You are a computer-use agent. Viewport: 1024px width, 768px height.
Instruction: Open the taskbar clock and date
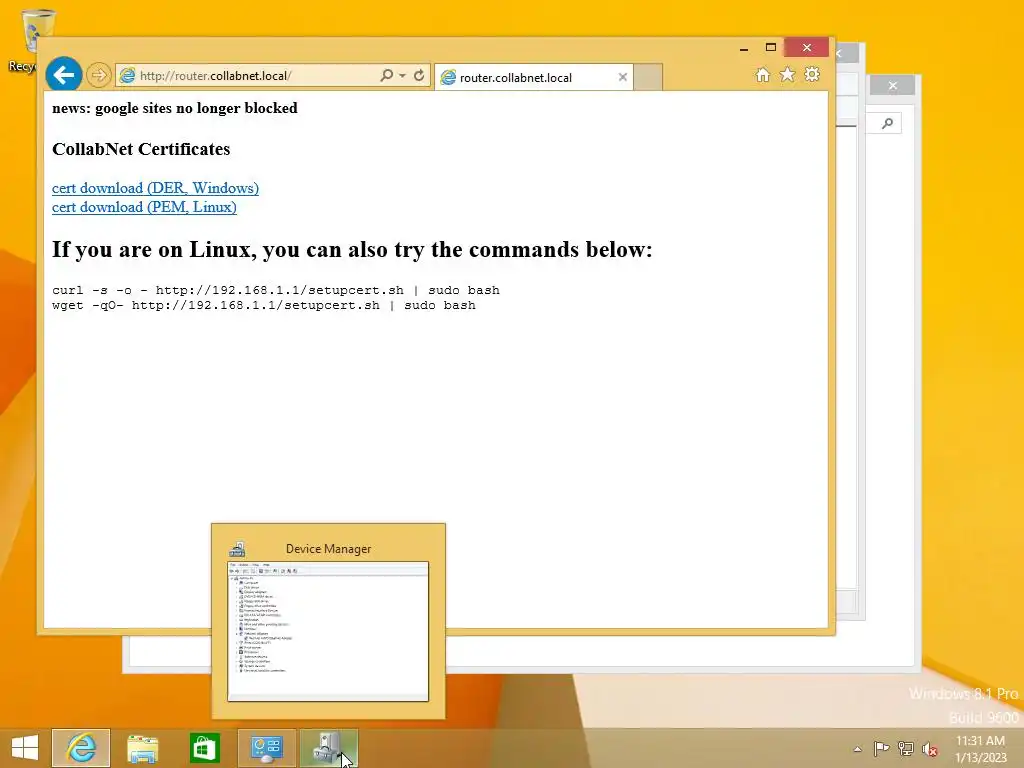[x=980, y=749]
